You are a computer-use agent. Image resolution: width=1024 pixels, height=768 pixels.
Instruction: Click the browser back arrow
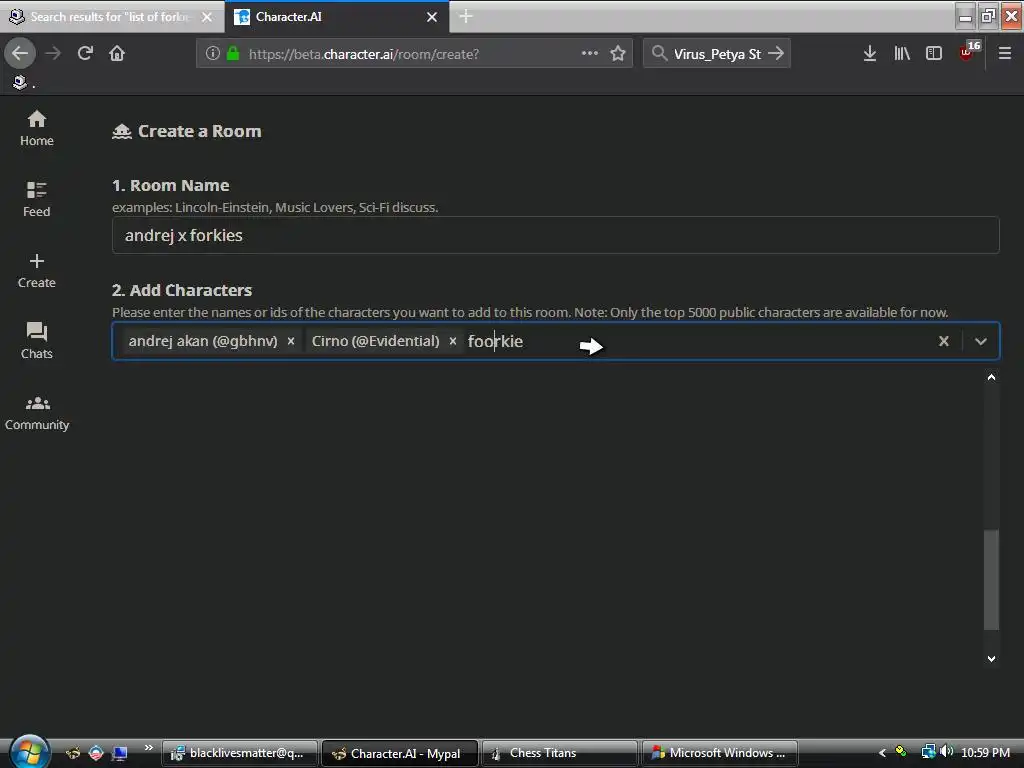(x=20, y=53)
